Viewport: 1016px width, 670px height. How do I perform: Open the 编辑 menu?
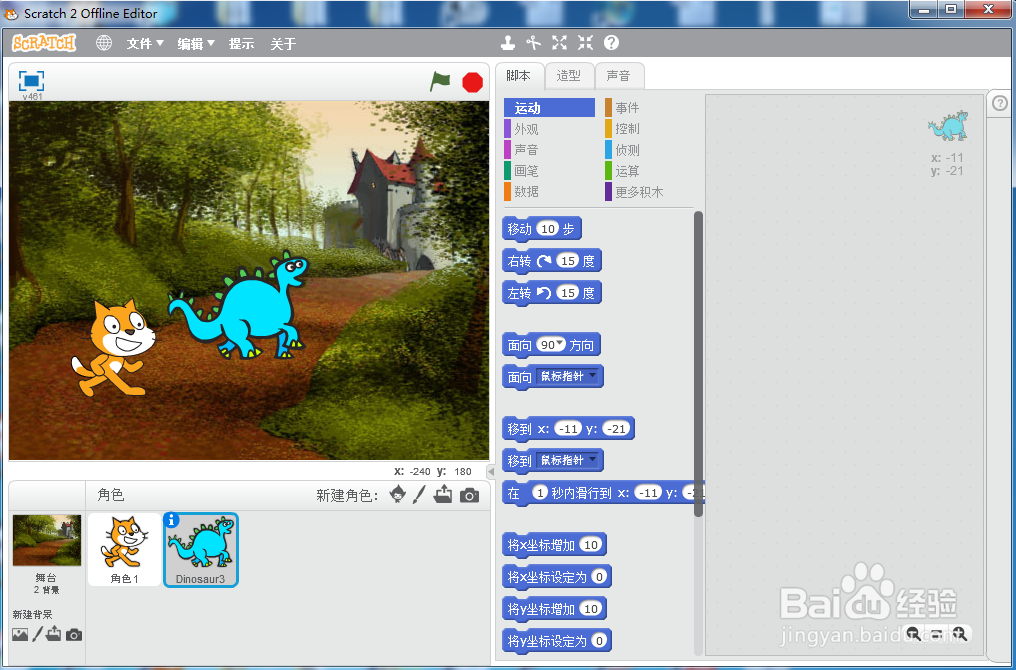click(196, 43)
